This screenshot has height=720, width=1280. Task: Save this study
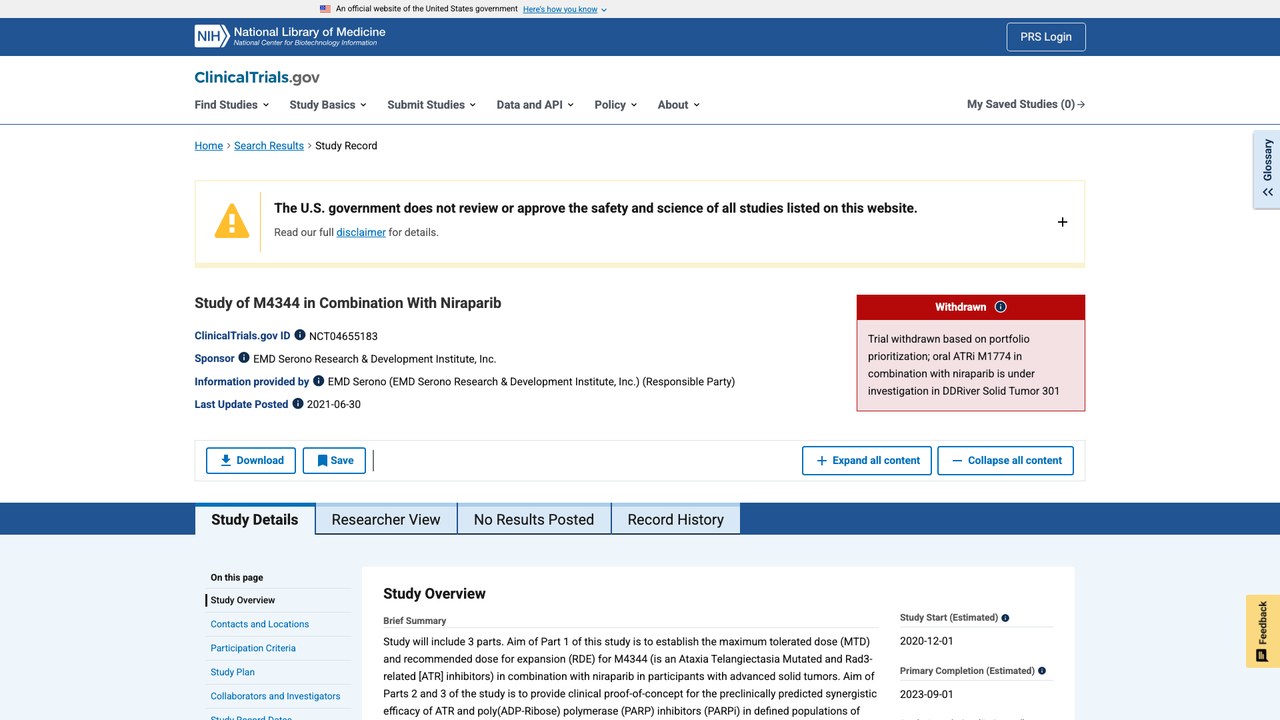(334, 460)
